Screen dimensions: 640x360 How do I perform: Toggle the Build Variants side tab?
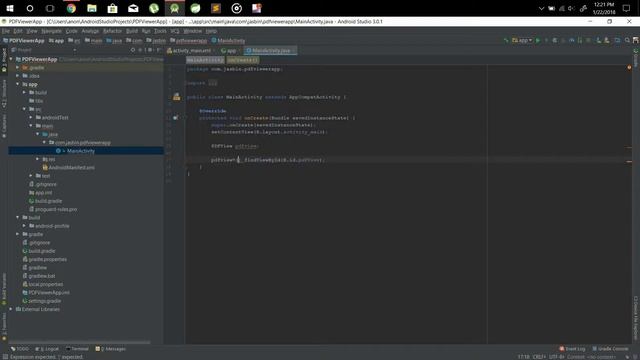[4, 289]
